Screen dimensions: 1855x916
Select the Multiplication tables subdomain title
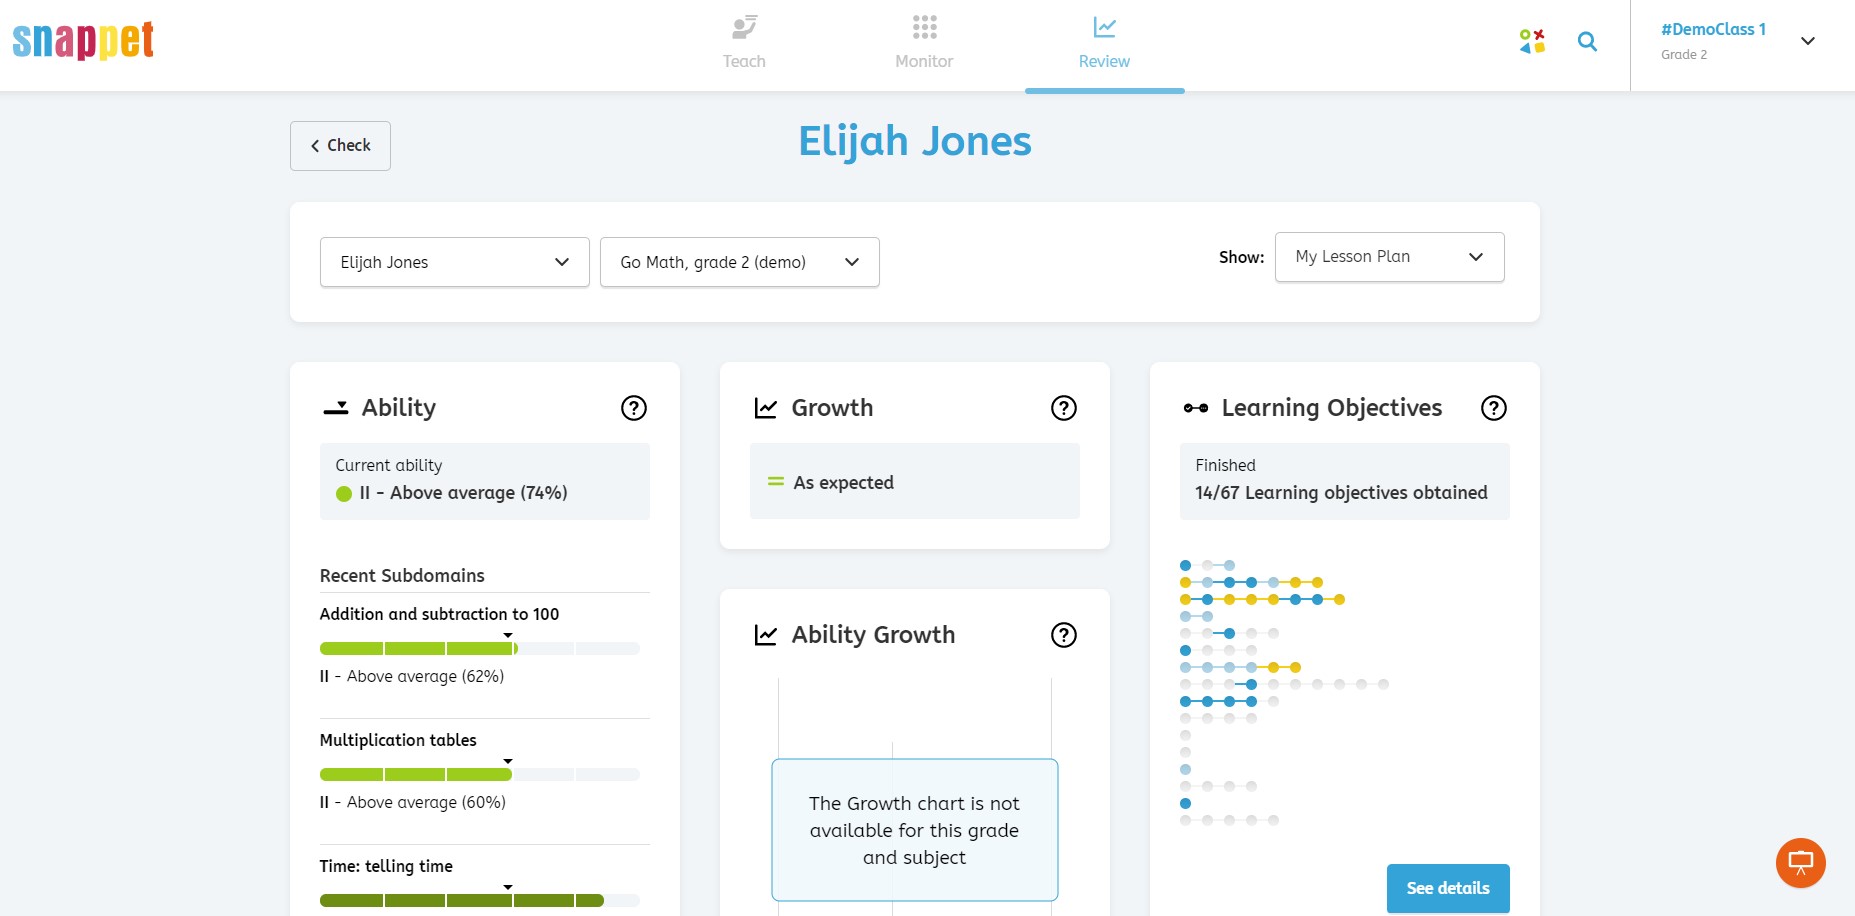coord(398,740)
